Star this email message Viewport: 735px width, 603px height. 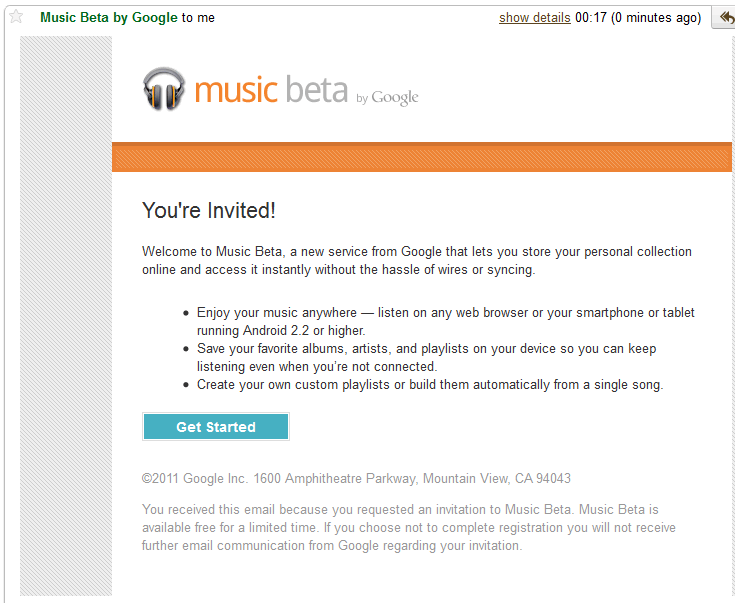(15, 17)
